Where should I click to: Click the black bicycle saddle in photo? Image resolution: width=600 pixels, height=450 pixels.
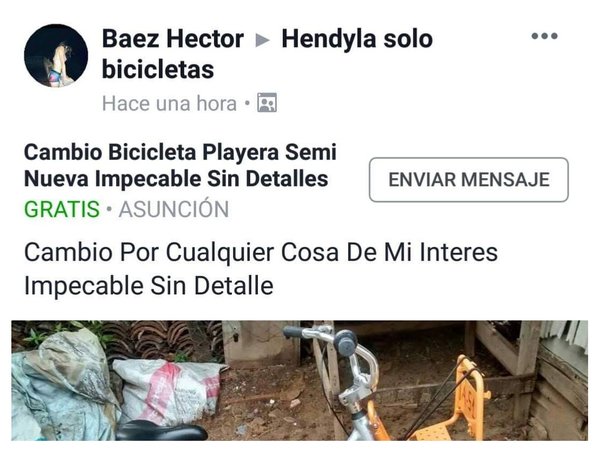coord(162,430)
